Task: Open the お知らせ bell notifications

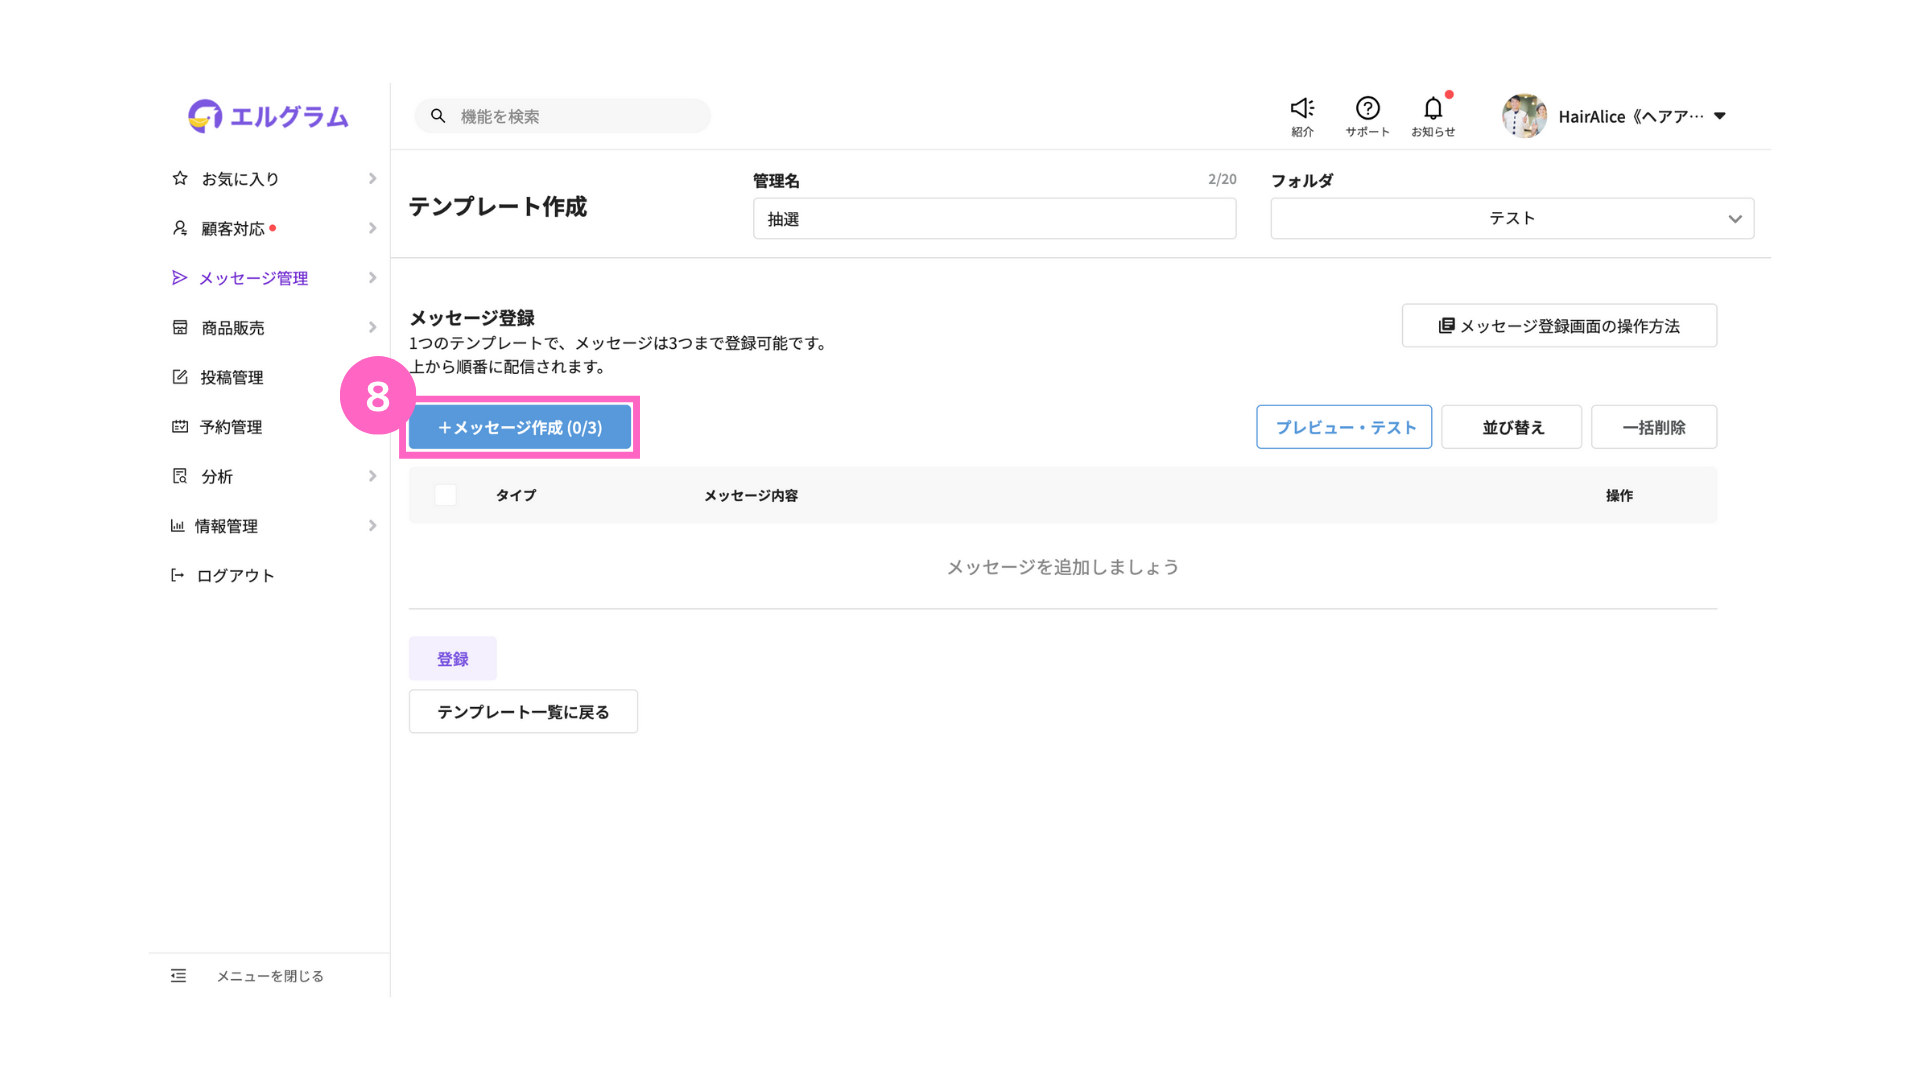Action: pyautogui.click(x=1433, y=108)
